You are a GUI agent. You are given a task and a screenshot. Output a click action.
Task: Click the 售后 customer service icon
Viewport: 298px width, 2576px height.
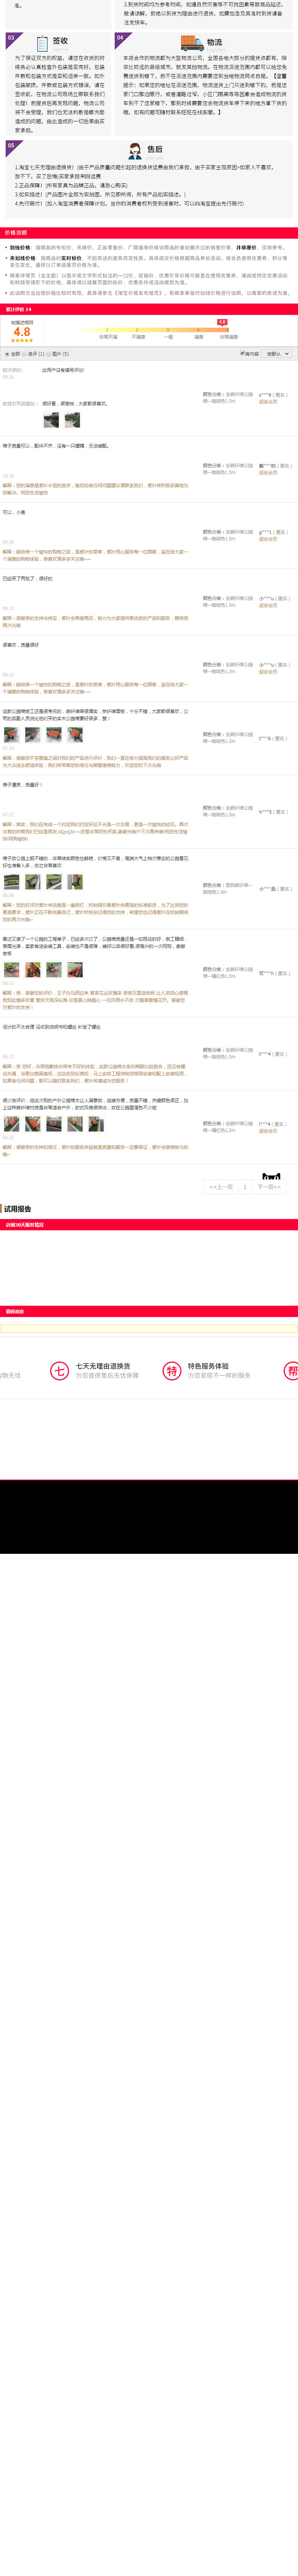(x=135, y=151)
